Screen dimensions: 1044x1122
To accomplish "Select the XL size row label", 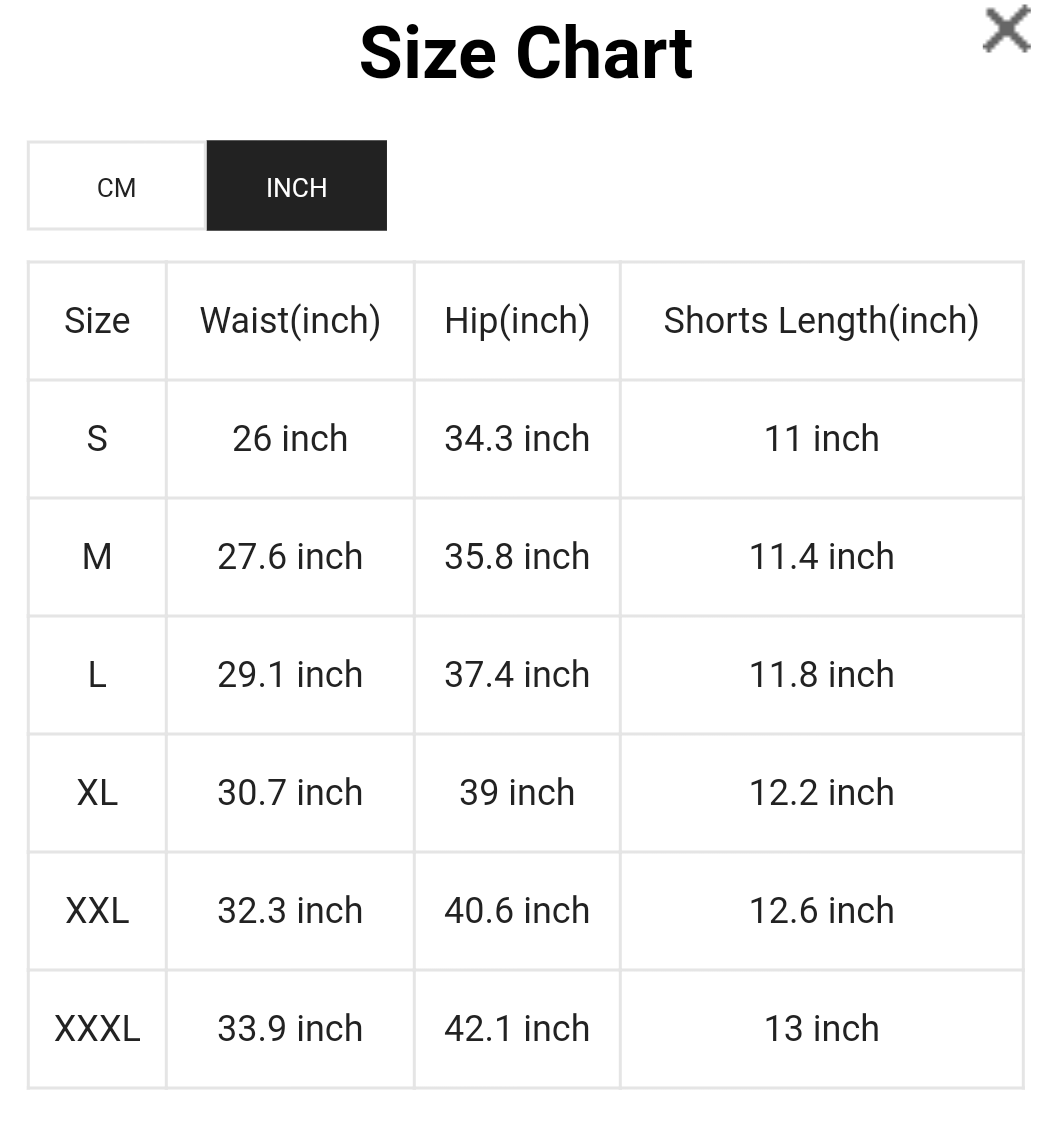I will tap(97, 793).
